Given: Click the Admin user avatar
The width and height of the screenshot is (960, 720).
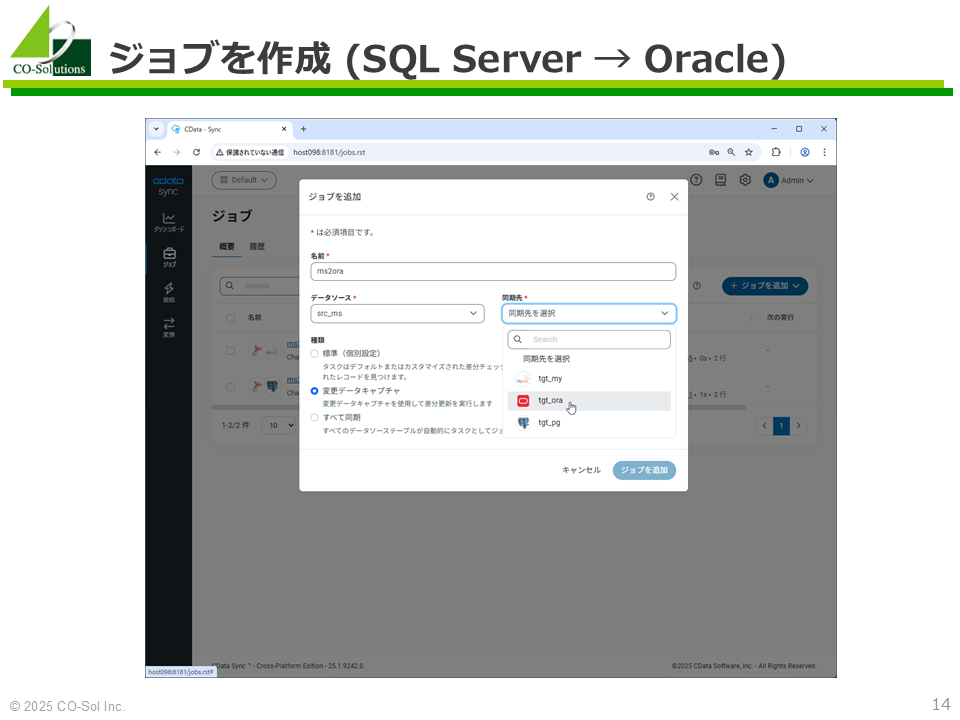Looking at the screenshot, I should click(771, 180).
